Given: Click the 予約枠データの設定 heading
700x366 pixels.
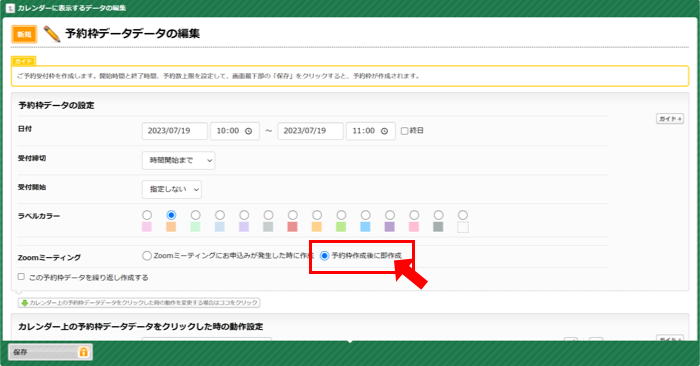Looking at the screenshot, I should point(56,105).
